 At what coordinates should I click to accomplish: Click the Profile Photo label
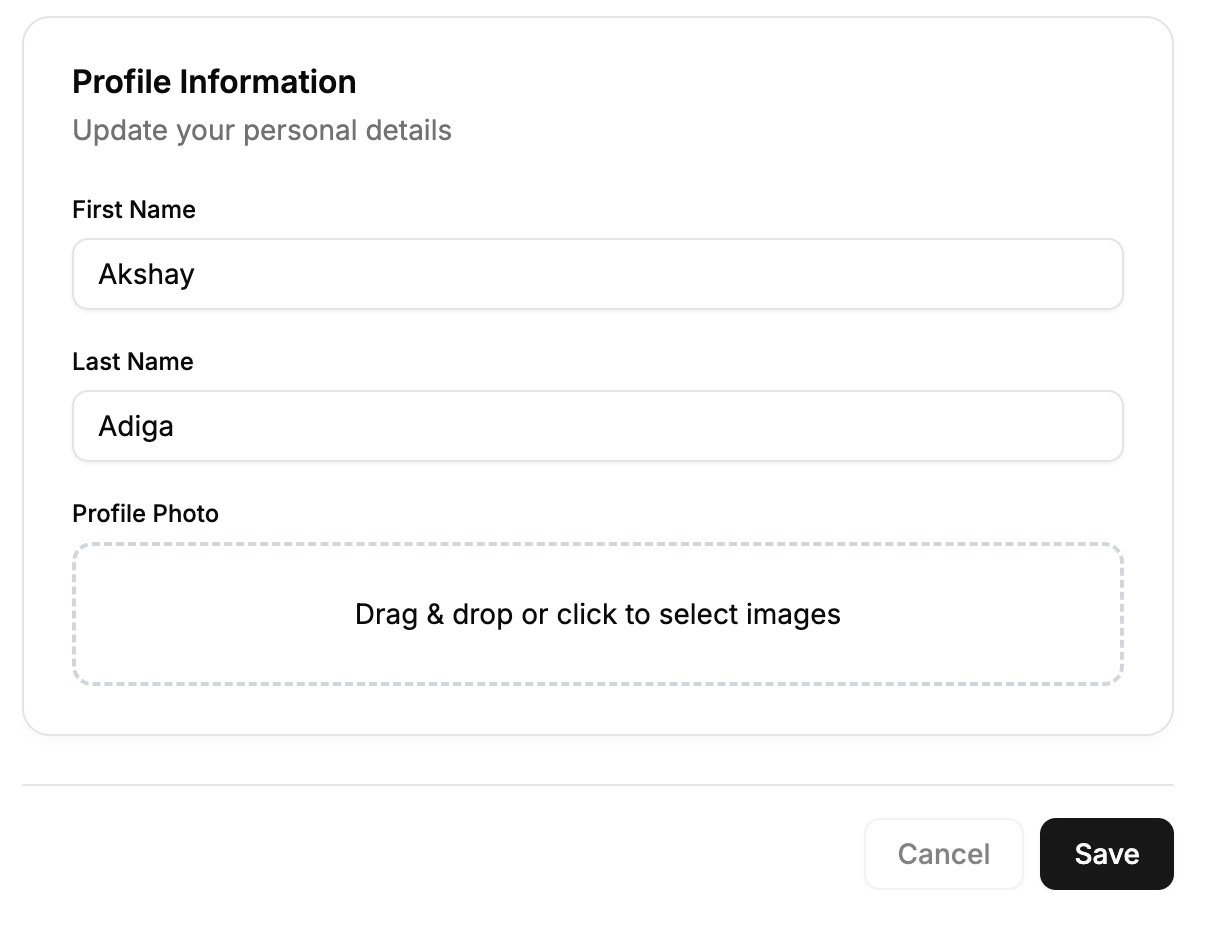(145, 514)
